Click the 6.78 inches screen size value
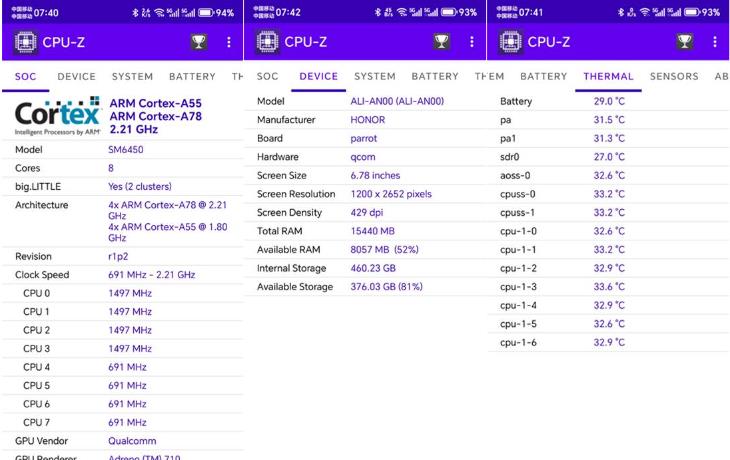 pos(375,176)
